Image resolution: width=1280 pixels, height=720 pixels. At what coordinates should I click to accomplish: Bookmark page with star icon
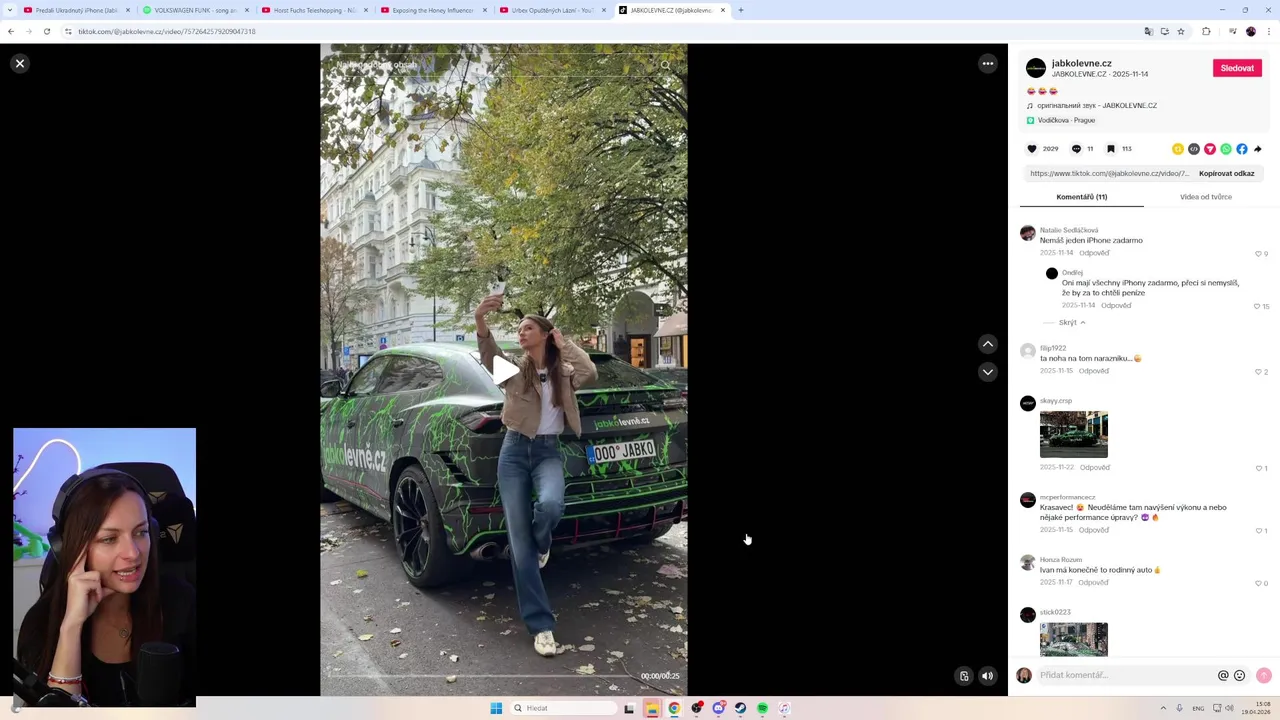1181,31
